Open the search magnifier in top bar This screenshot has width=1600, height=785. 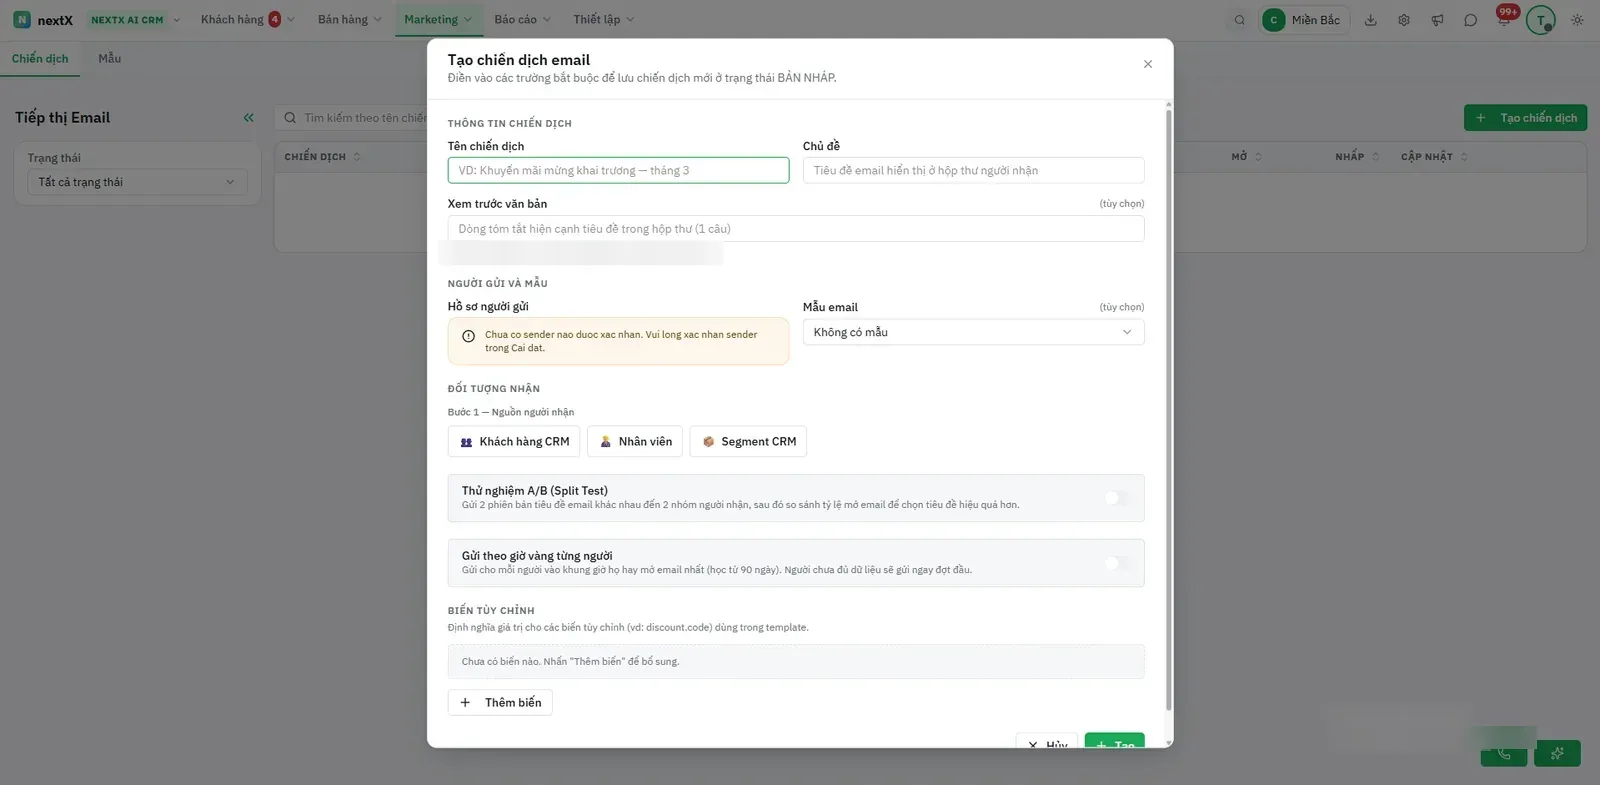[x=1240, y=20]
